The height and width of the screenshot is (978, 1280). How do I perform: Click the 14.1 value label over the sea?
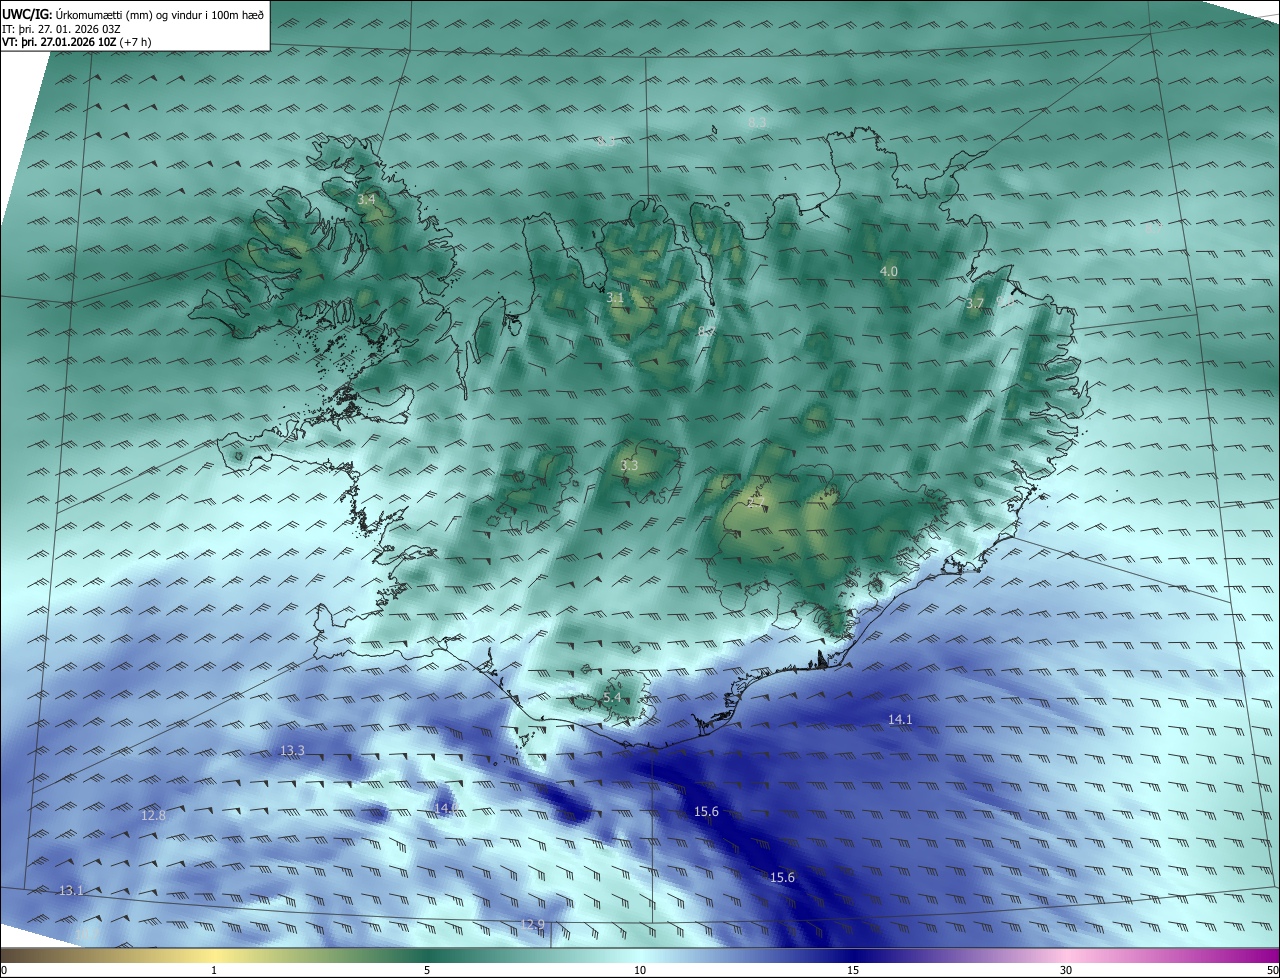click(900, 720)
